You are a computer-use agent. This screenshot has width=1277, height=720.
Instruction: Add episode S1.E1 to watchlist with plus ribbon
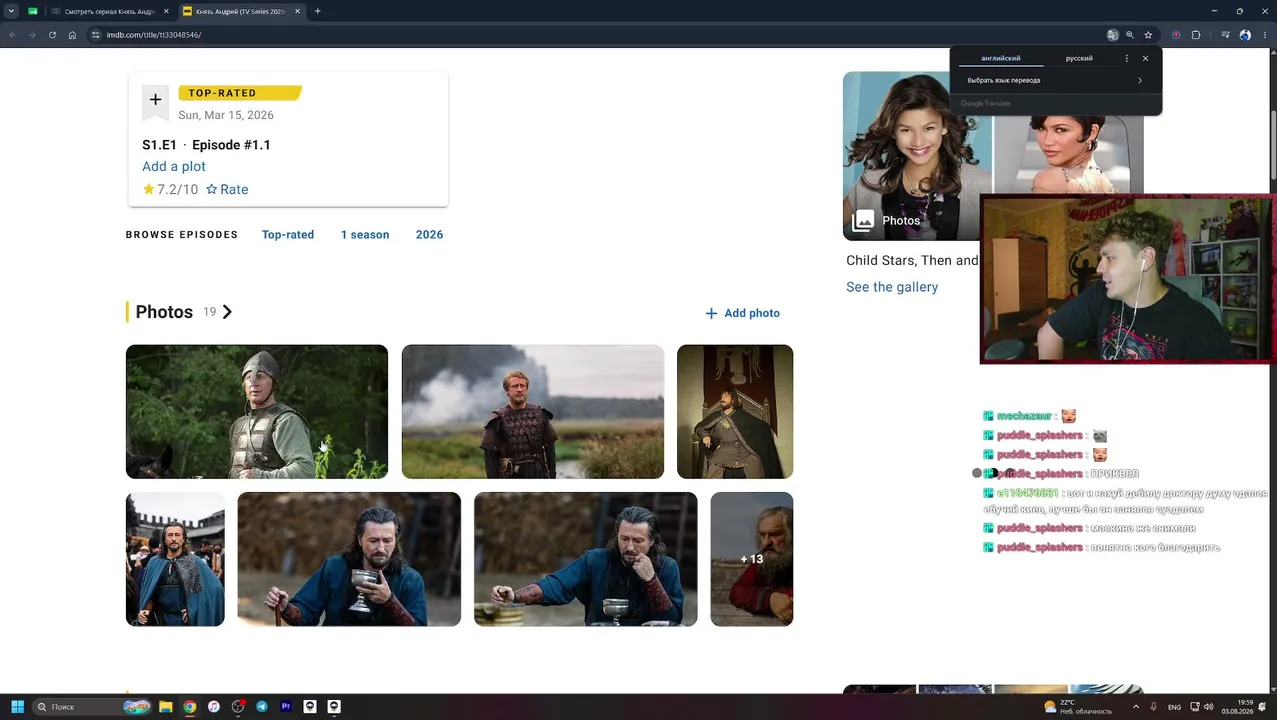tap(155, 100)
